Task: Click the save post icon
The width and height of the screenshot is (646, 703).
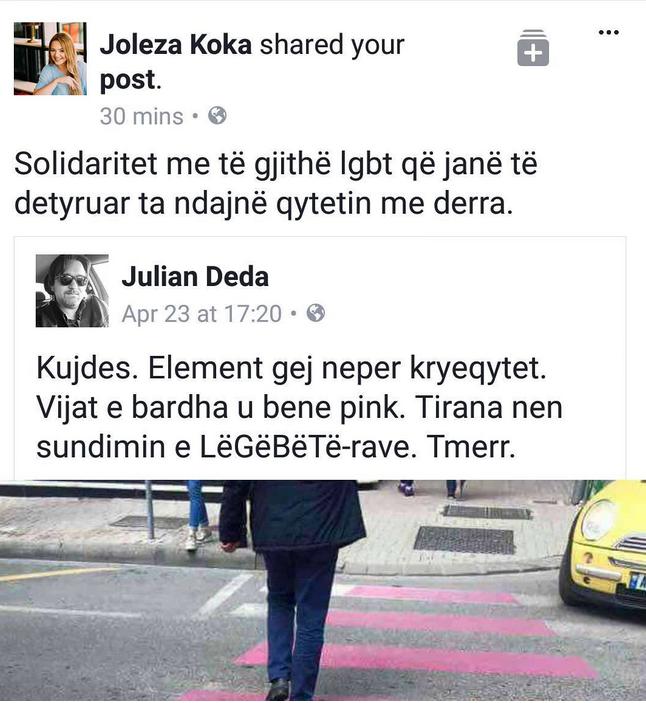Action: click(533, 48)
